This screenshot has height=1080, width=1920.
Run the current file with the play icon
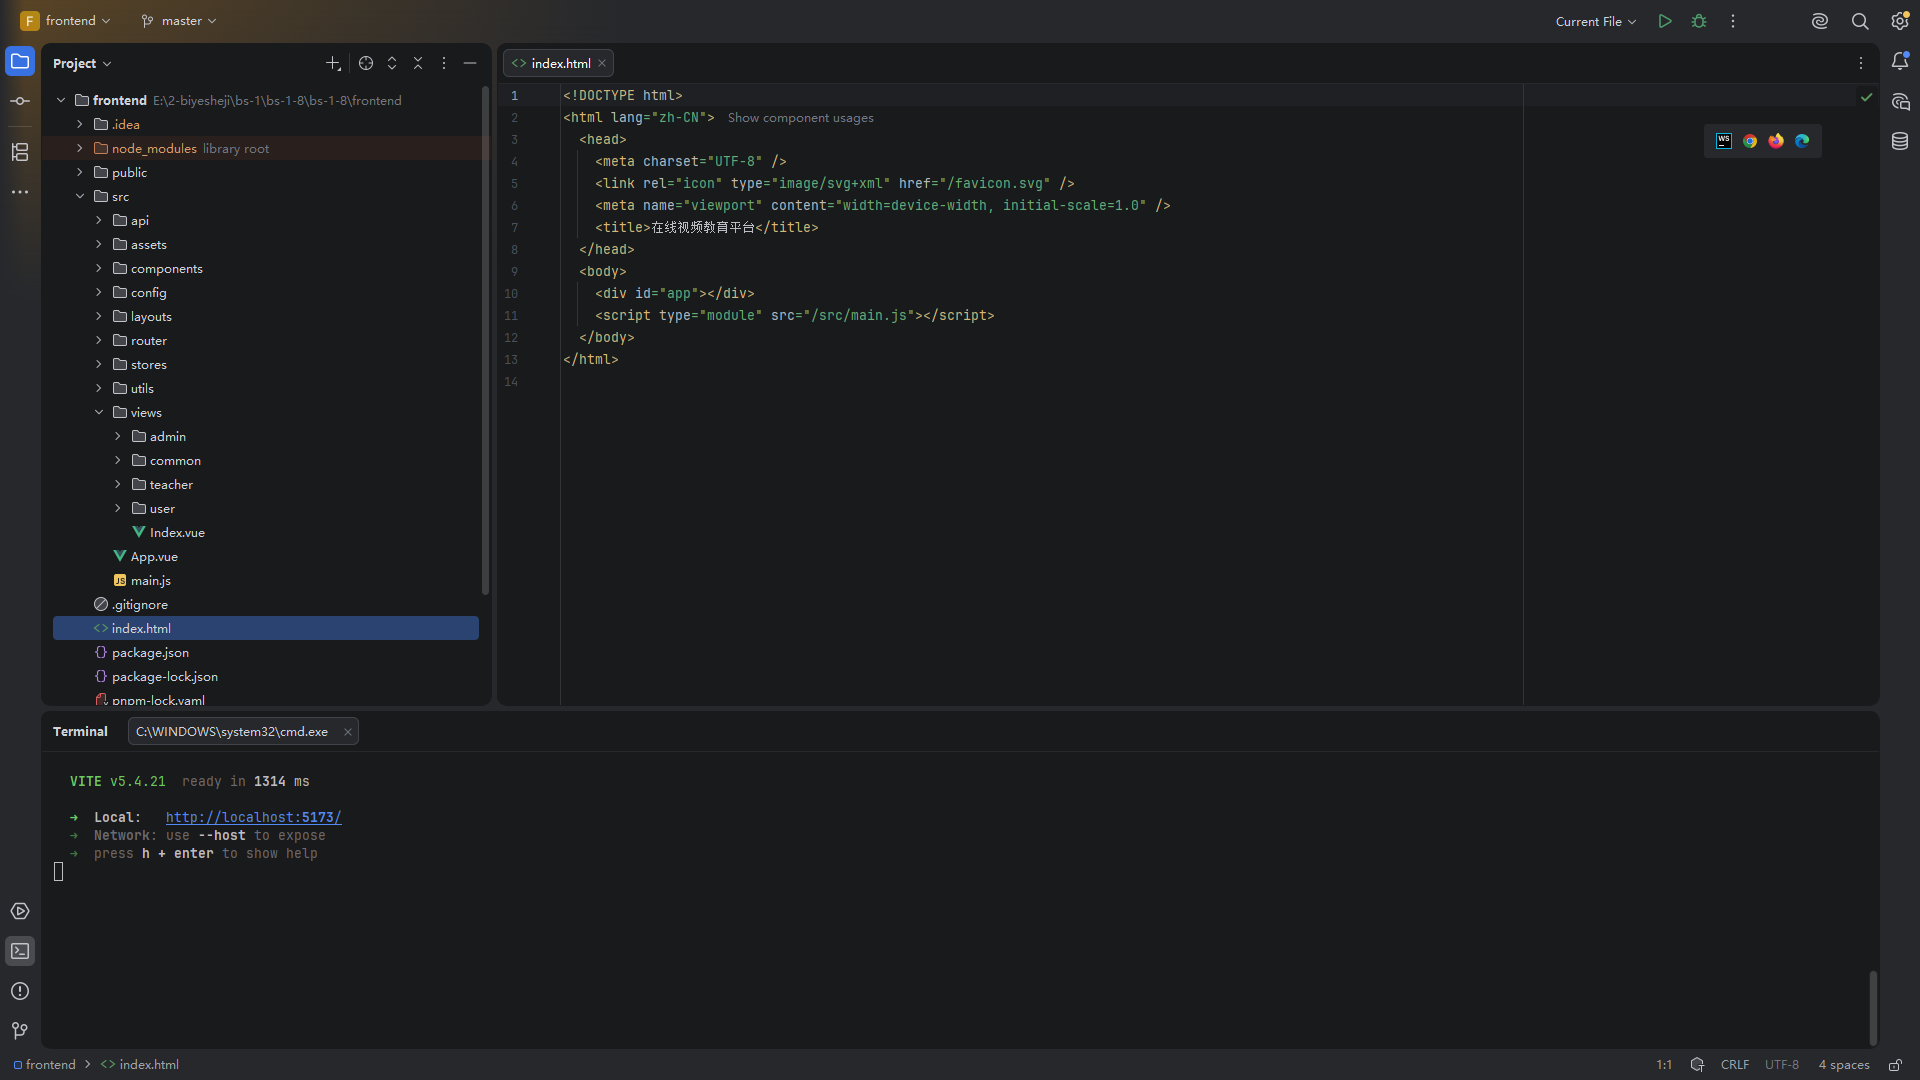(1665, 21)
